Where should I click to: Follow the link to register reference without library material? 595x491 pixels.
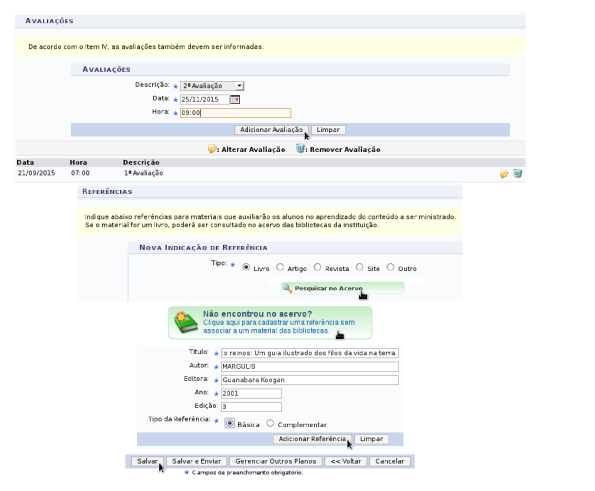pyautogui.click(x=279, y=326)
